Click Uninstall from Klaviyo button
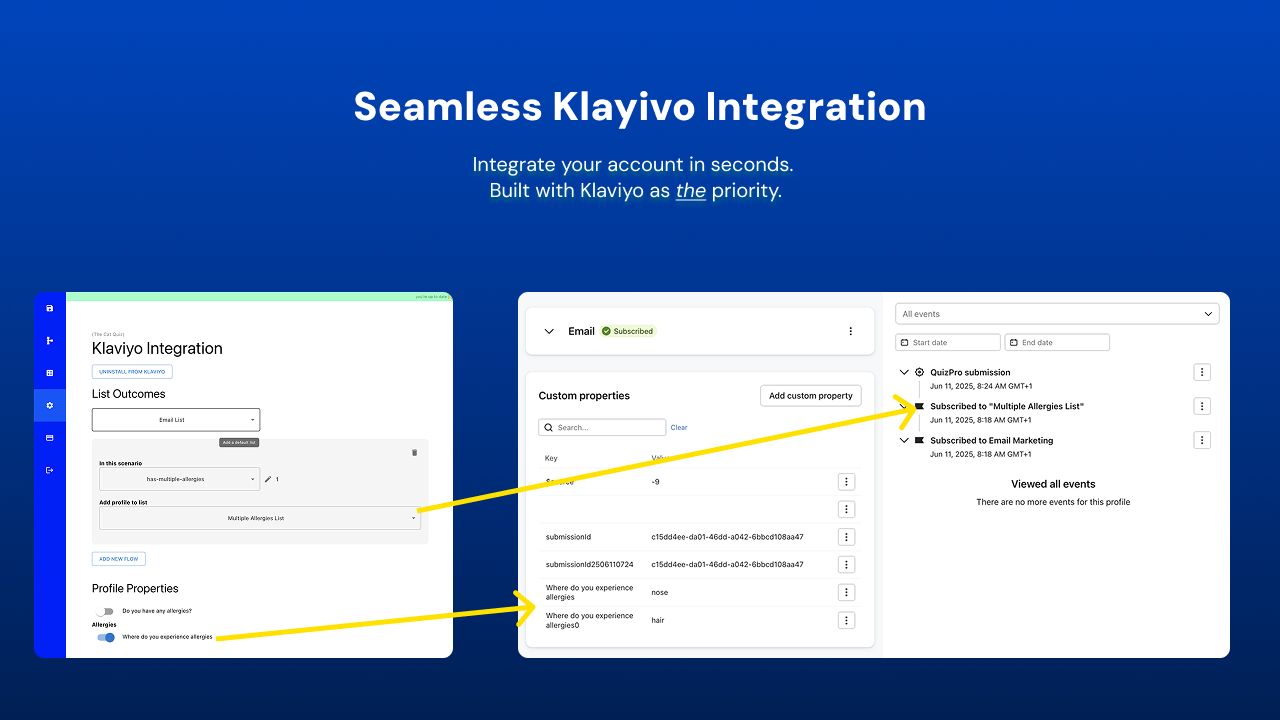 pos(132,372)
